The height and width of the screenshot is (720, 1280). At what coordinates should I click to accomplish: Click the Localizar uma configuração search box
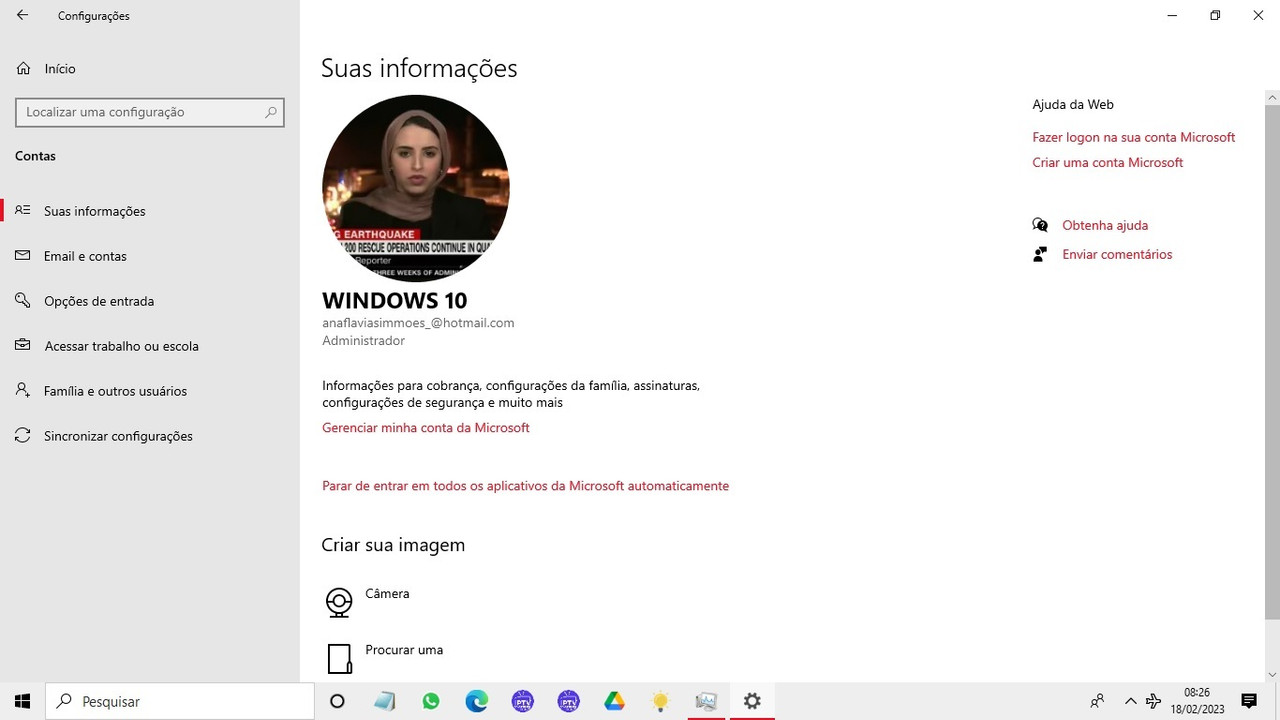click(x=149, y=112)
